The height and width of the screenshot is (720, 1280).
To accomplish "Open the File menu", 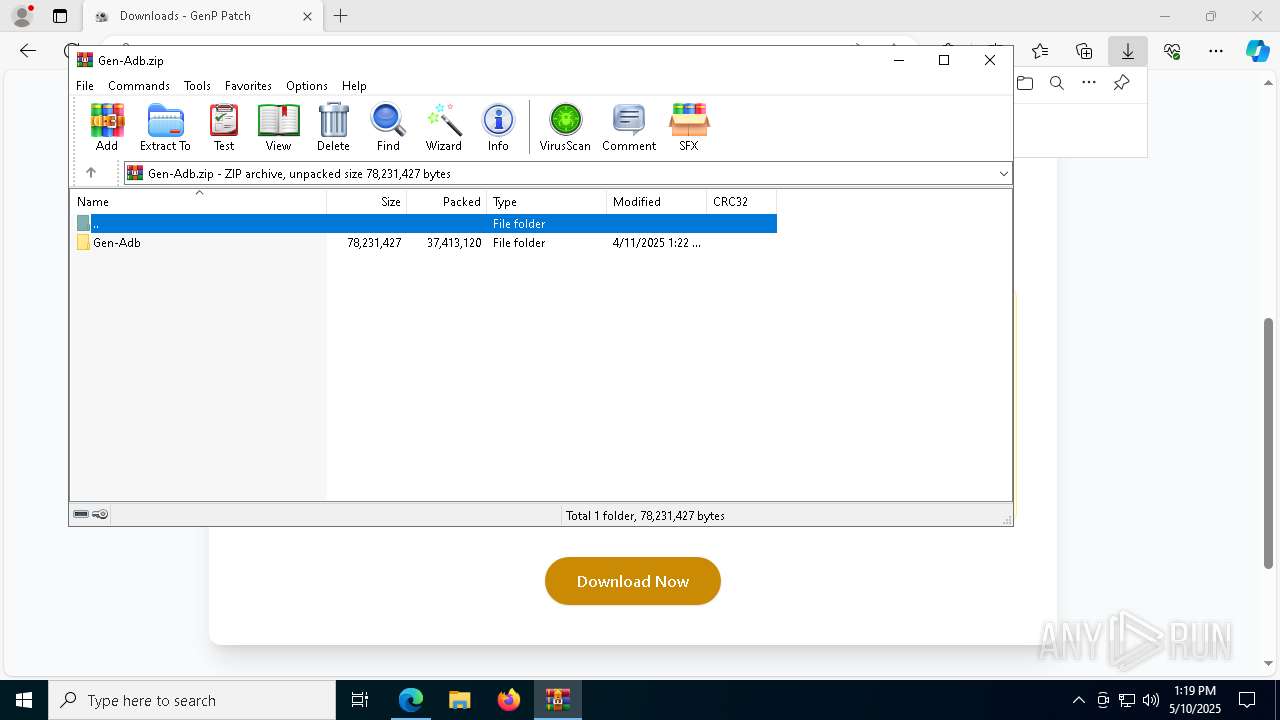I will (x=85, y=86).
